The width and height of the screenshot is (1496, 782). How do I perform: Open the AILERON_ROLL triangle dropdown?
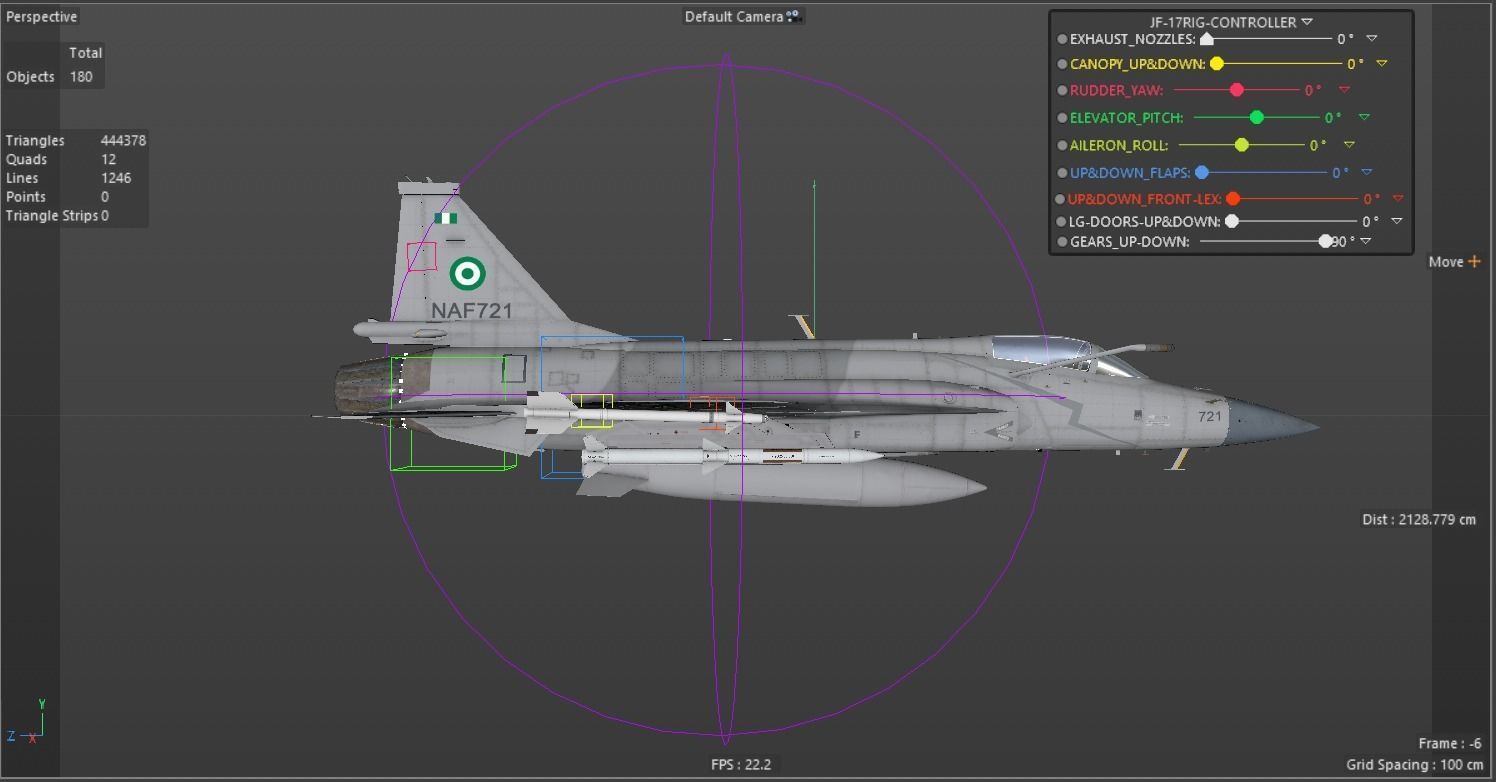(1349, 146)
